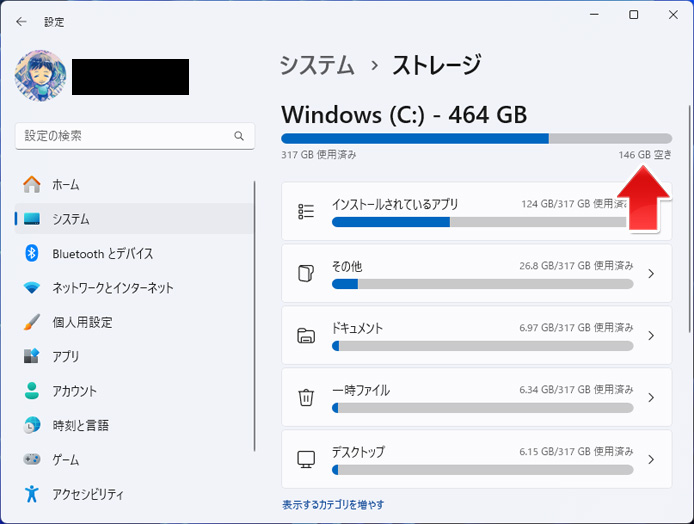This screenshot has height=524, width=694.
Task: Expand ドキュメント storage category chevron
Action: click(651, 335)
